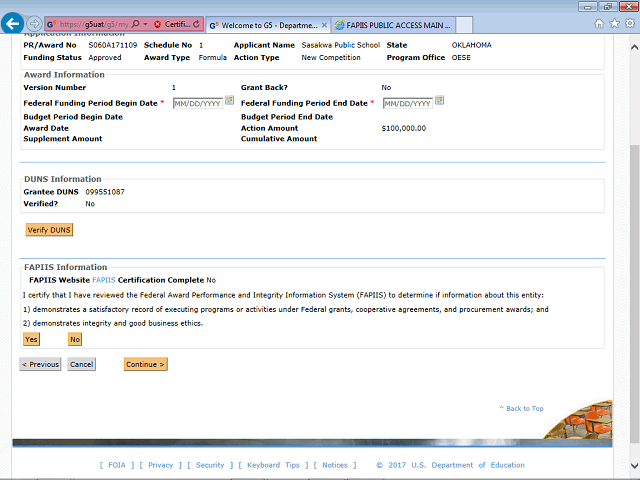Open the FAPIIS website link
The image size is (640, 480).
pos(104,280)
